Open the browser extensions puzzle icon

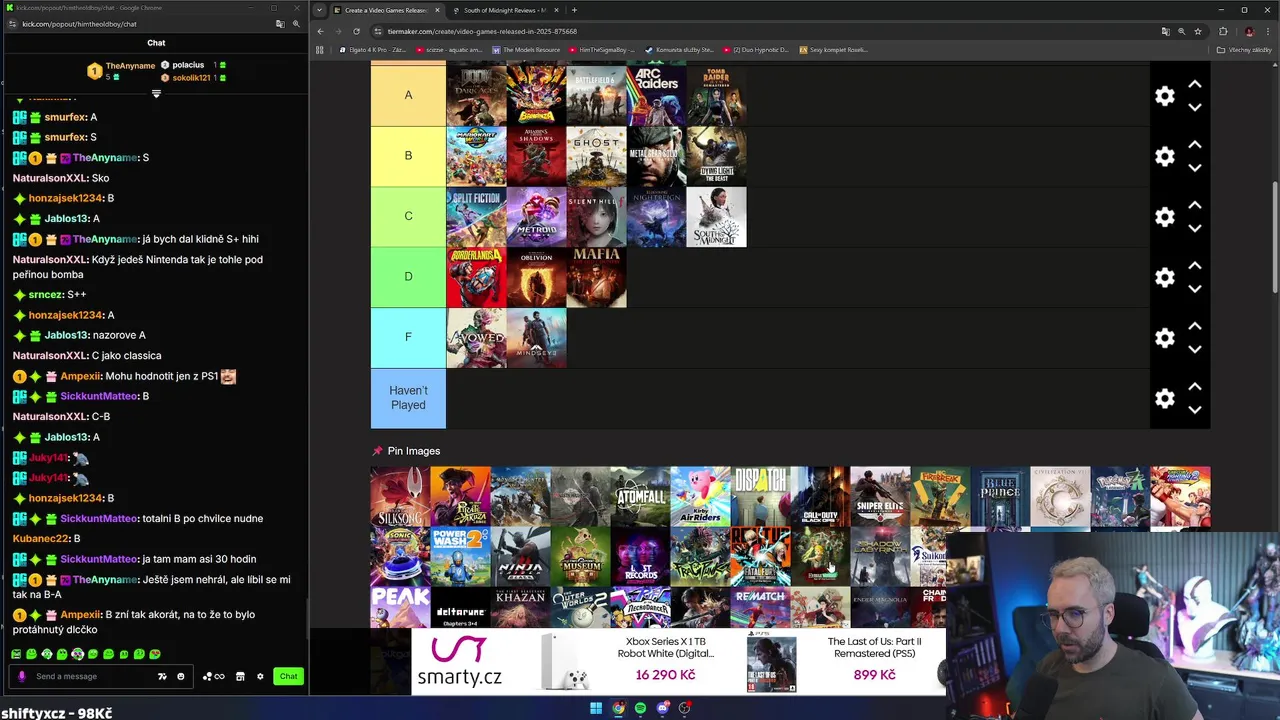(1223, 31)
